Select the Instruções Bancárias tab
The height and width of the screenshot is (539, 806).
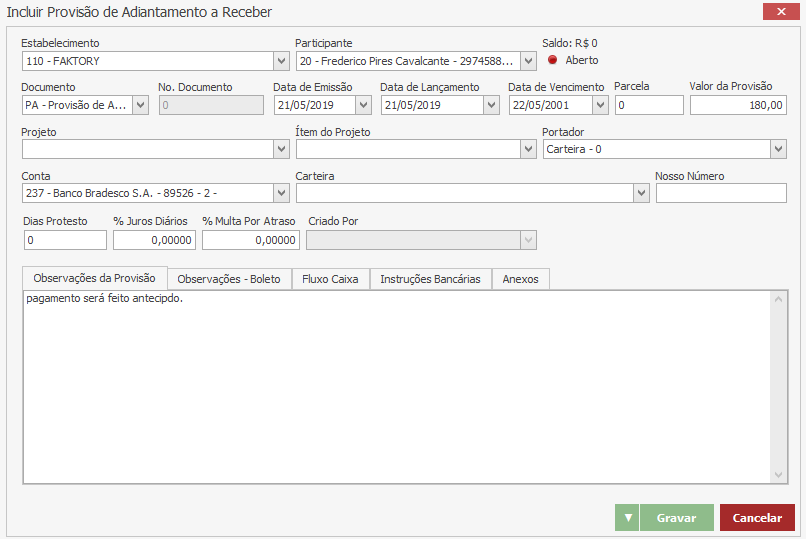pyautogui.click(x=430, y=280)
